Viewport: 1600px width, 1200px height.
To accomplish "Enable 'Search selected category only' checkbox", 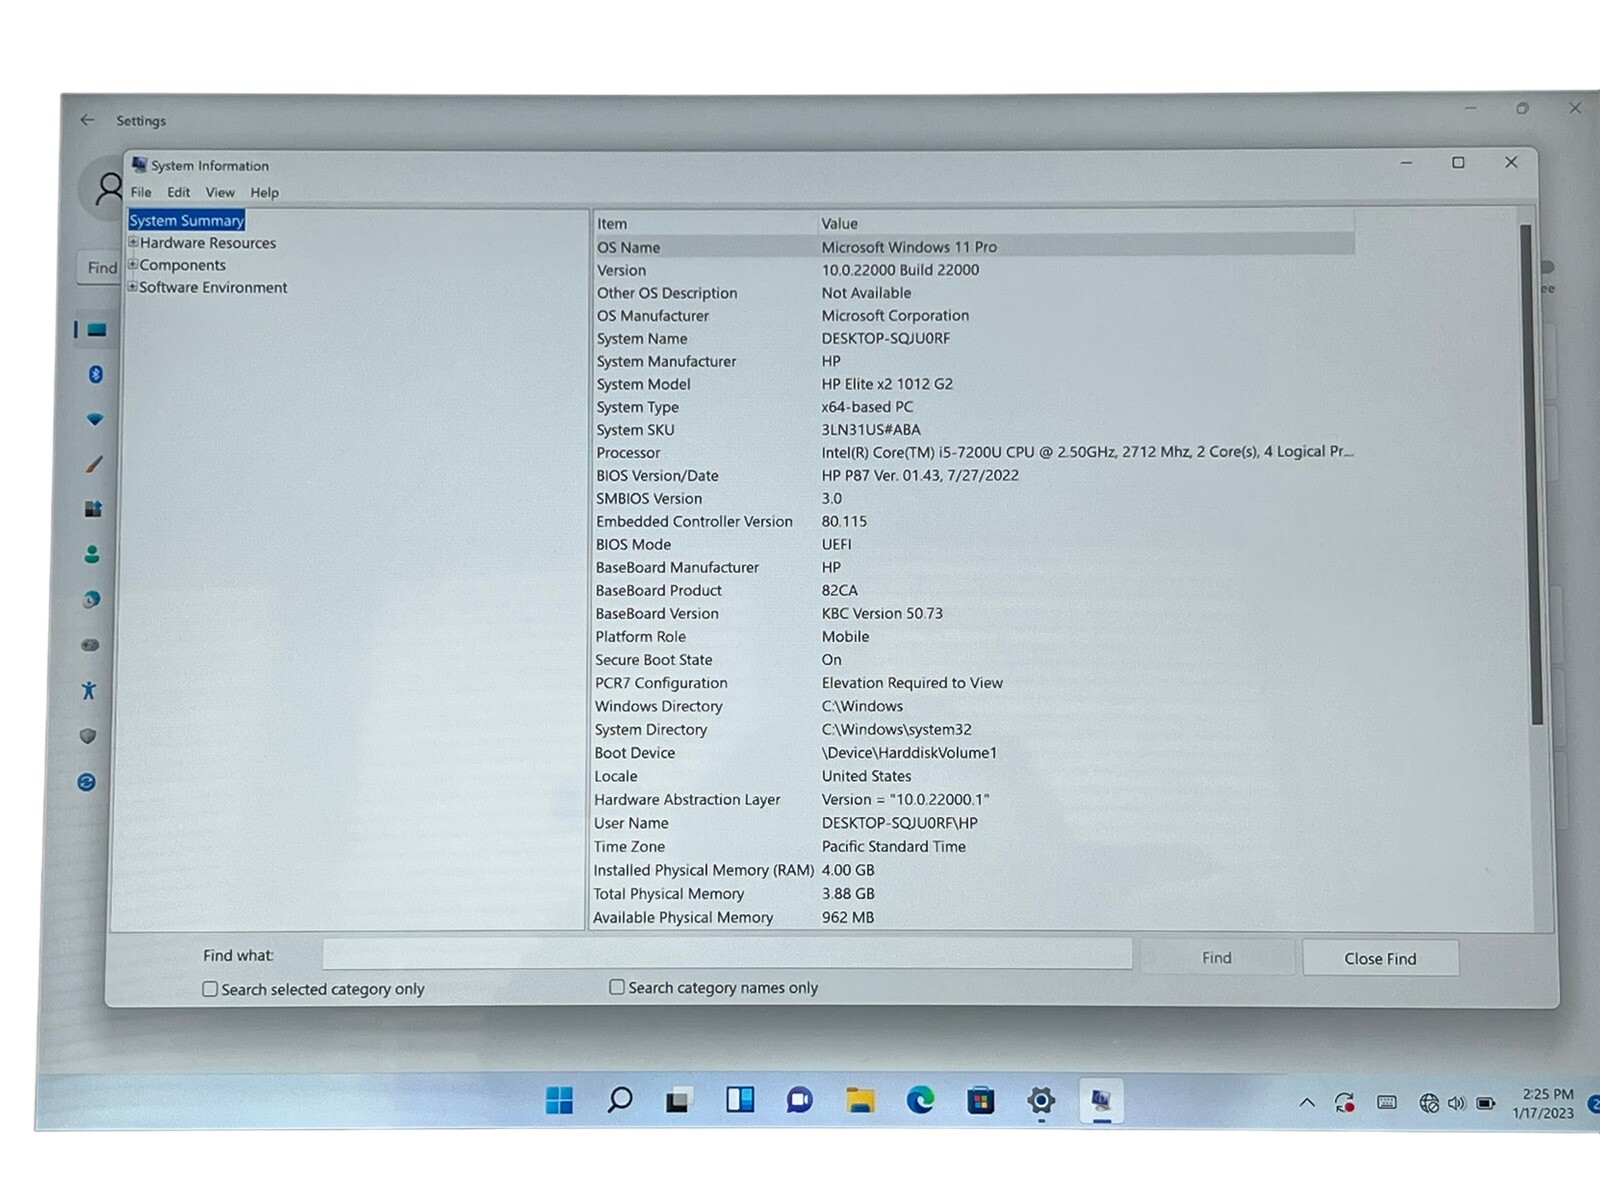I will (x=210, y=989).
